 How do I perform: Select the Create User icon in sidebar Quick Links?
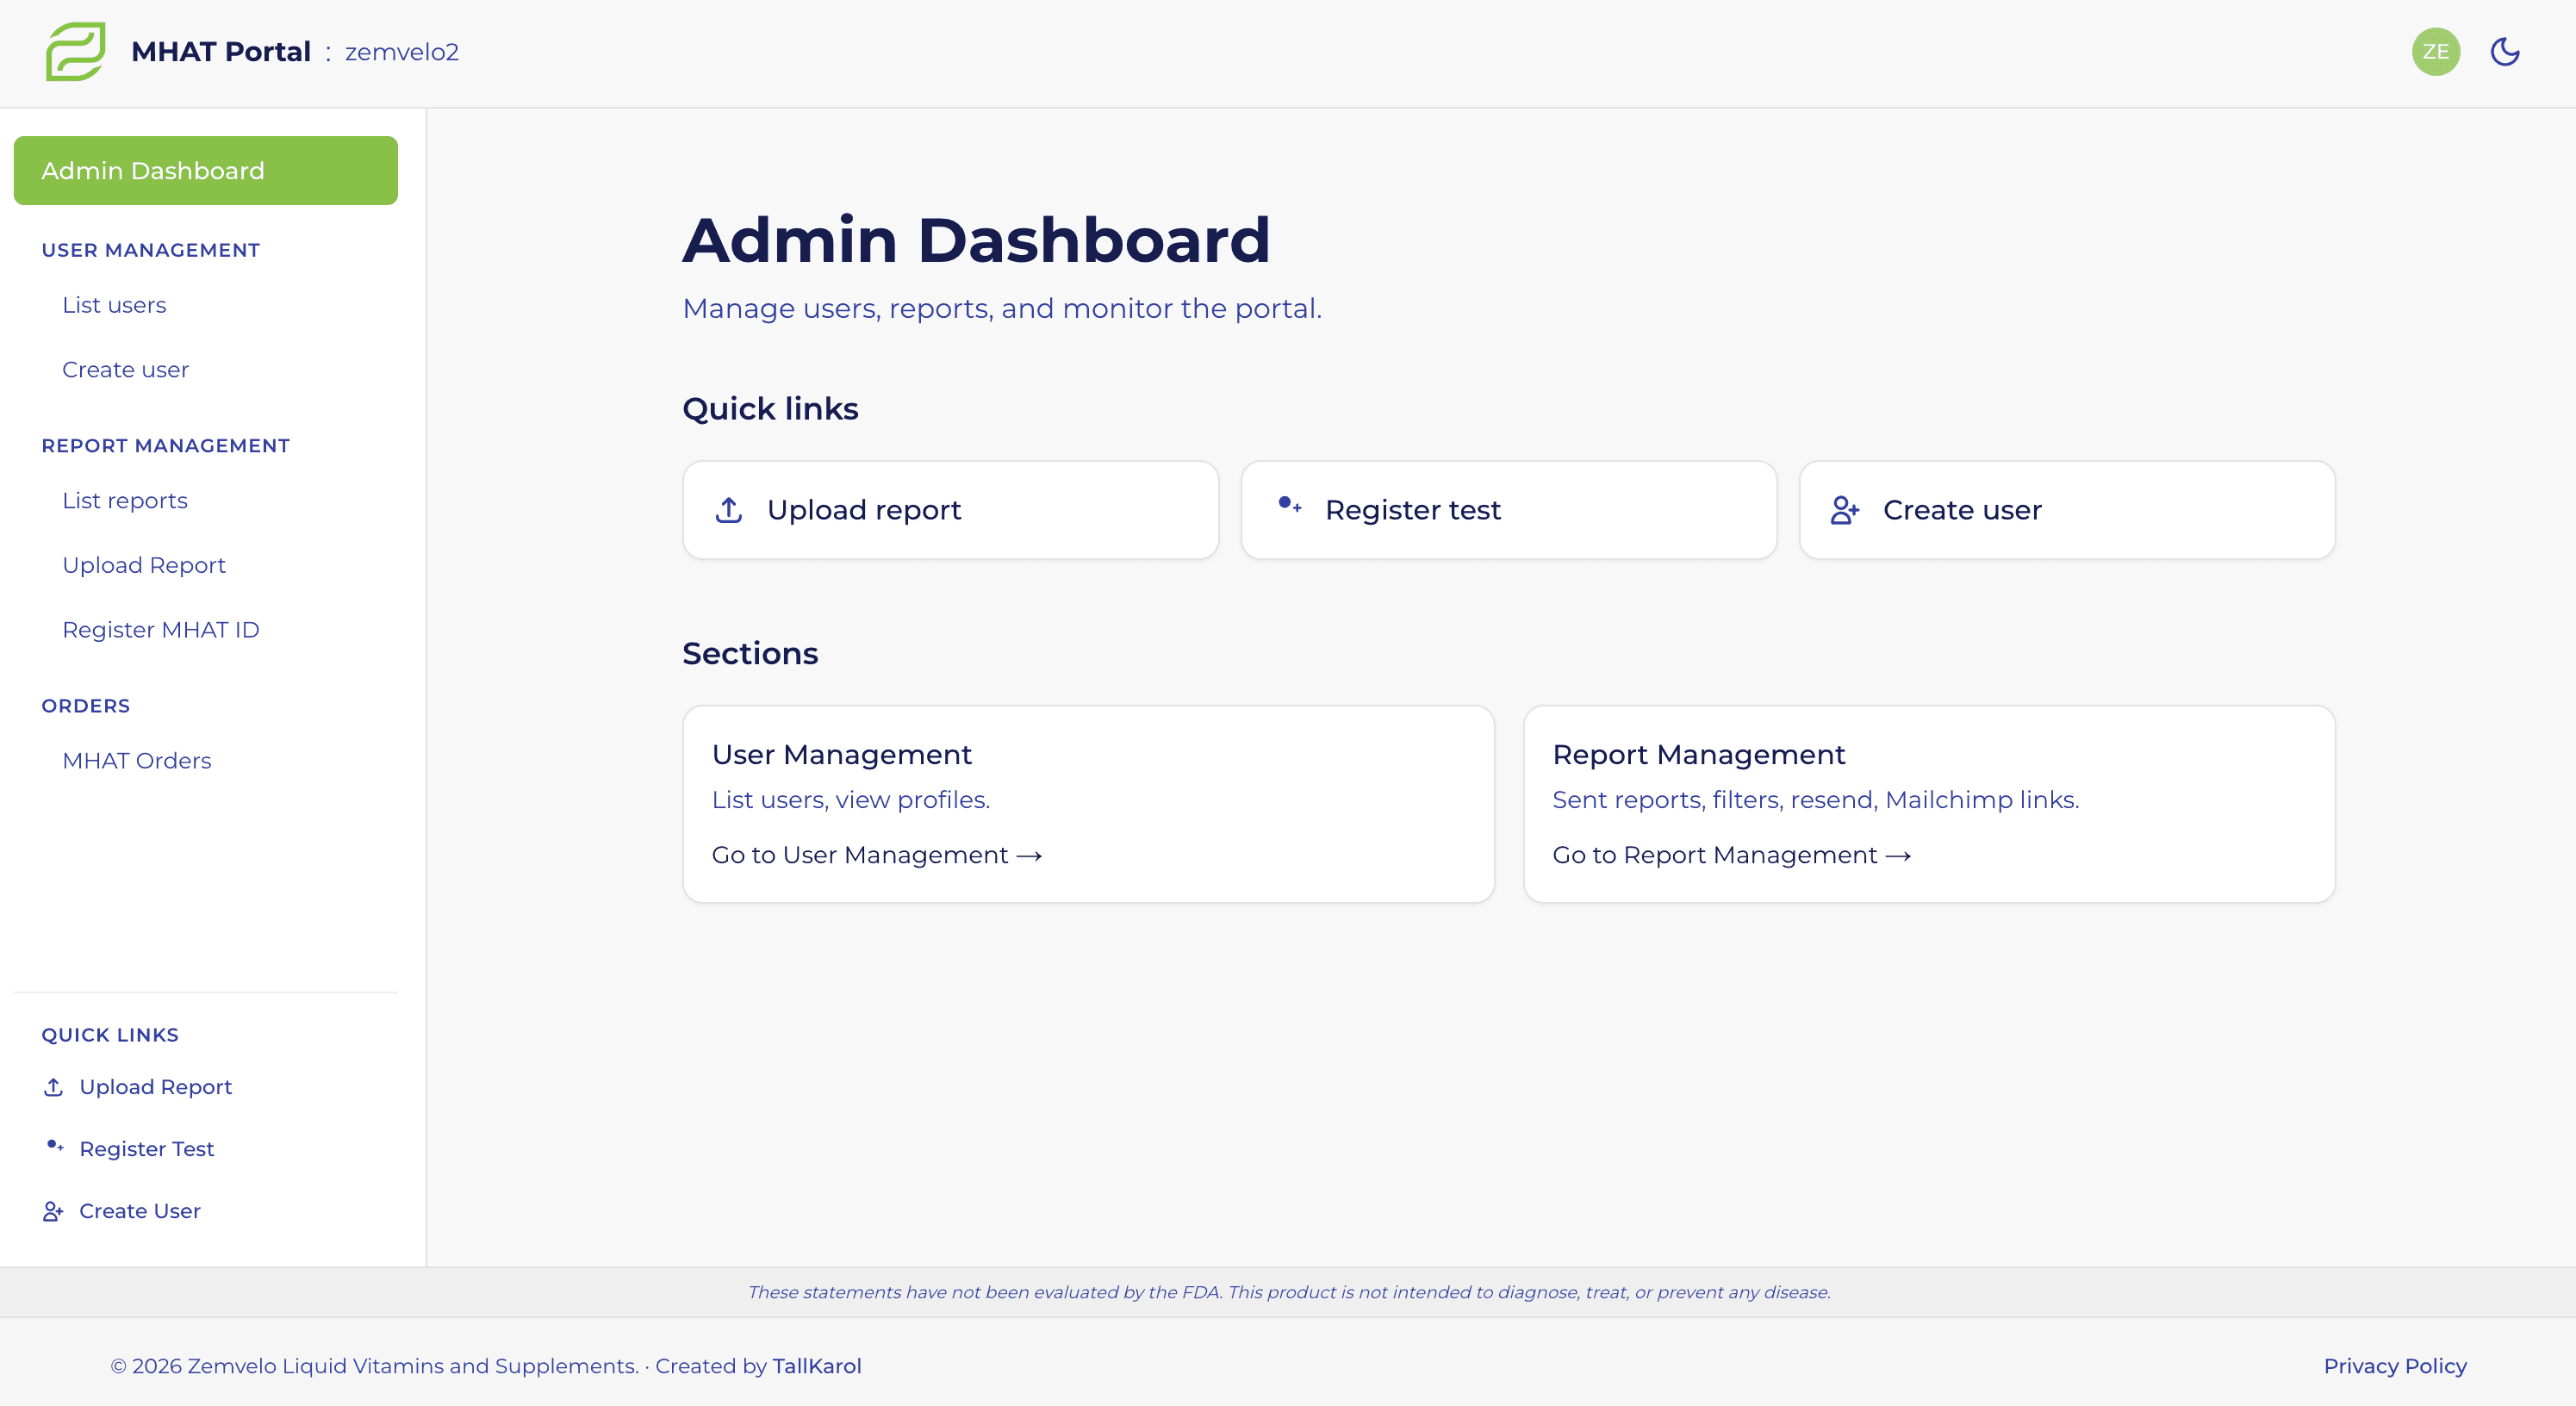53,1210
